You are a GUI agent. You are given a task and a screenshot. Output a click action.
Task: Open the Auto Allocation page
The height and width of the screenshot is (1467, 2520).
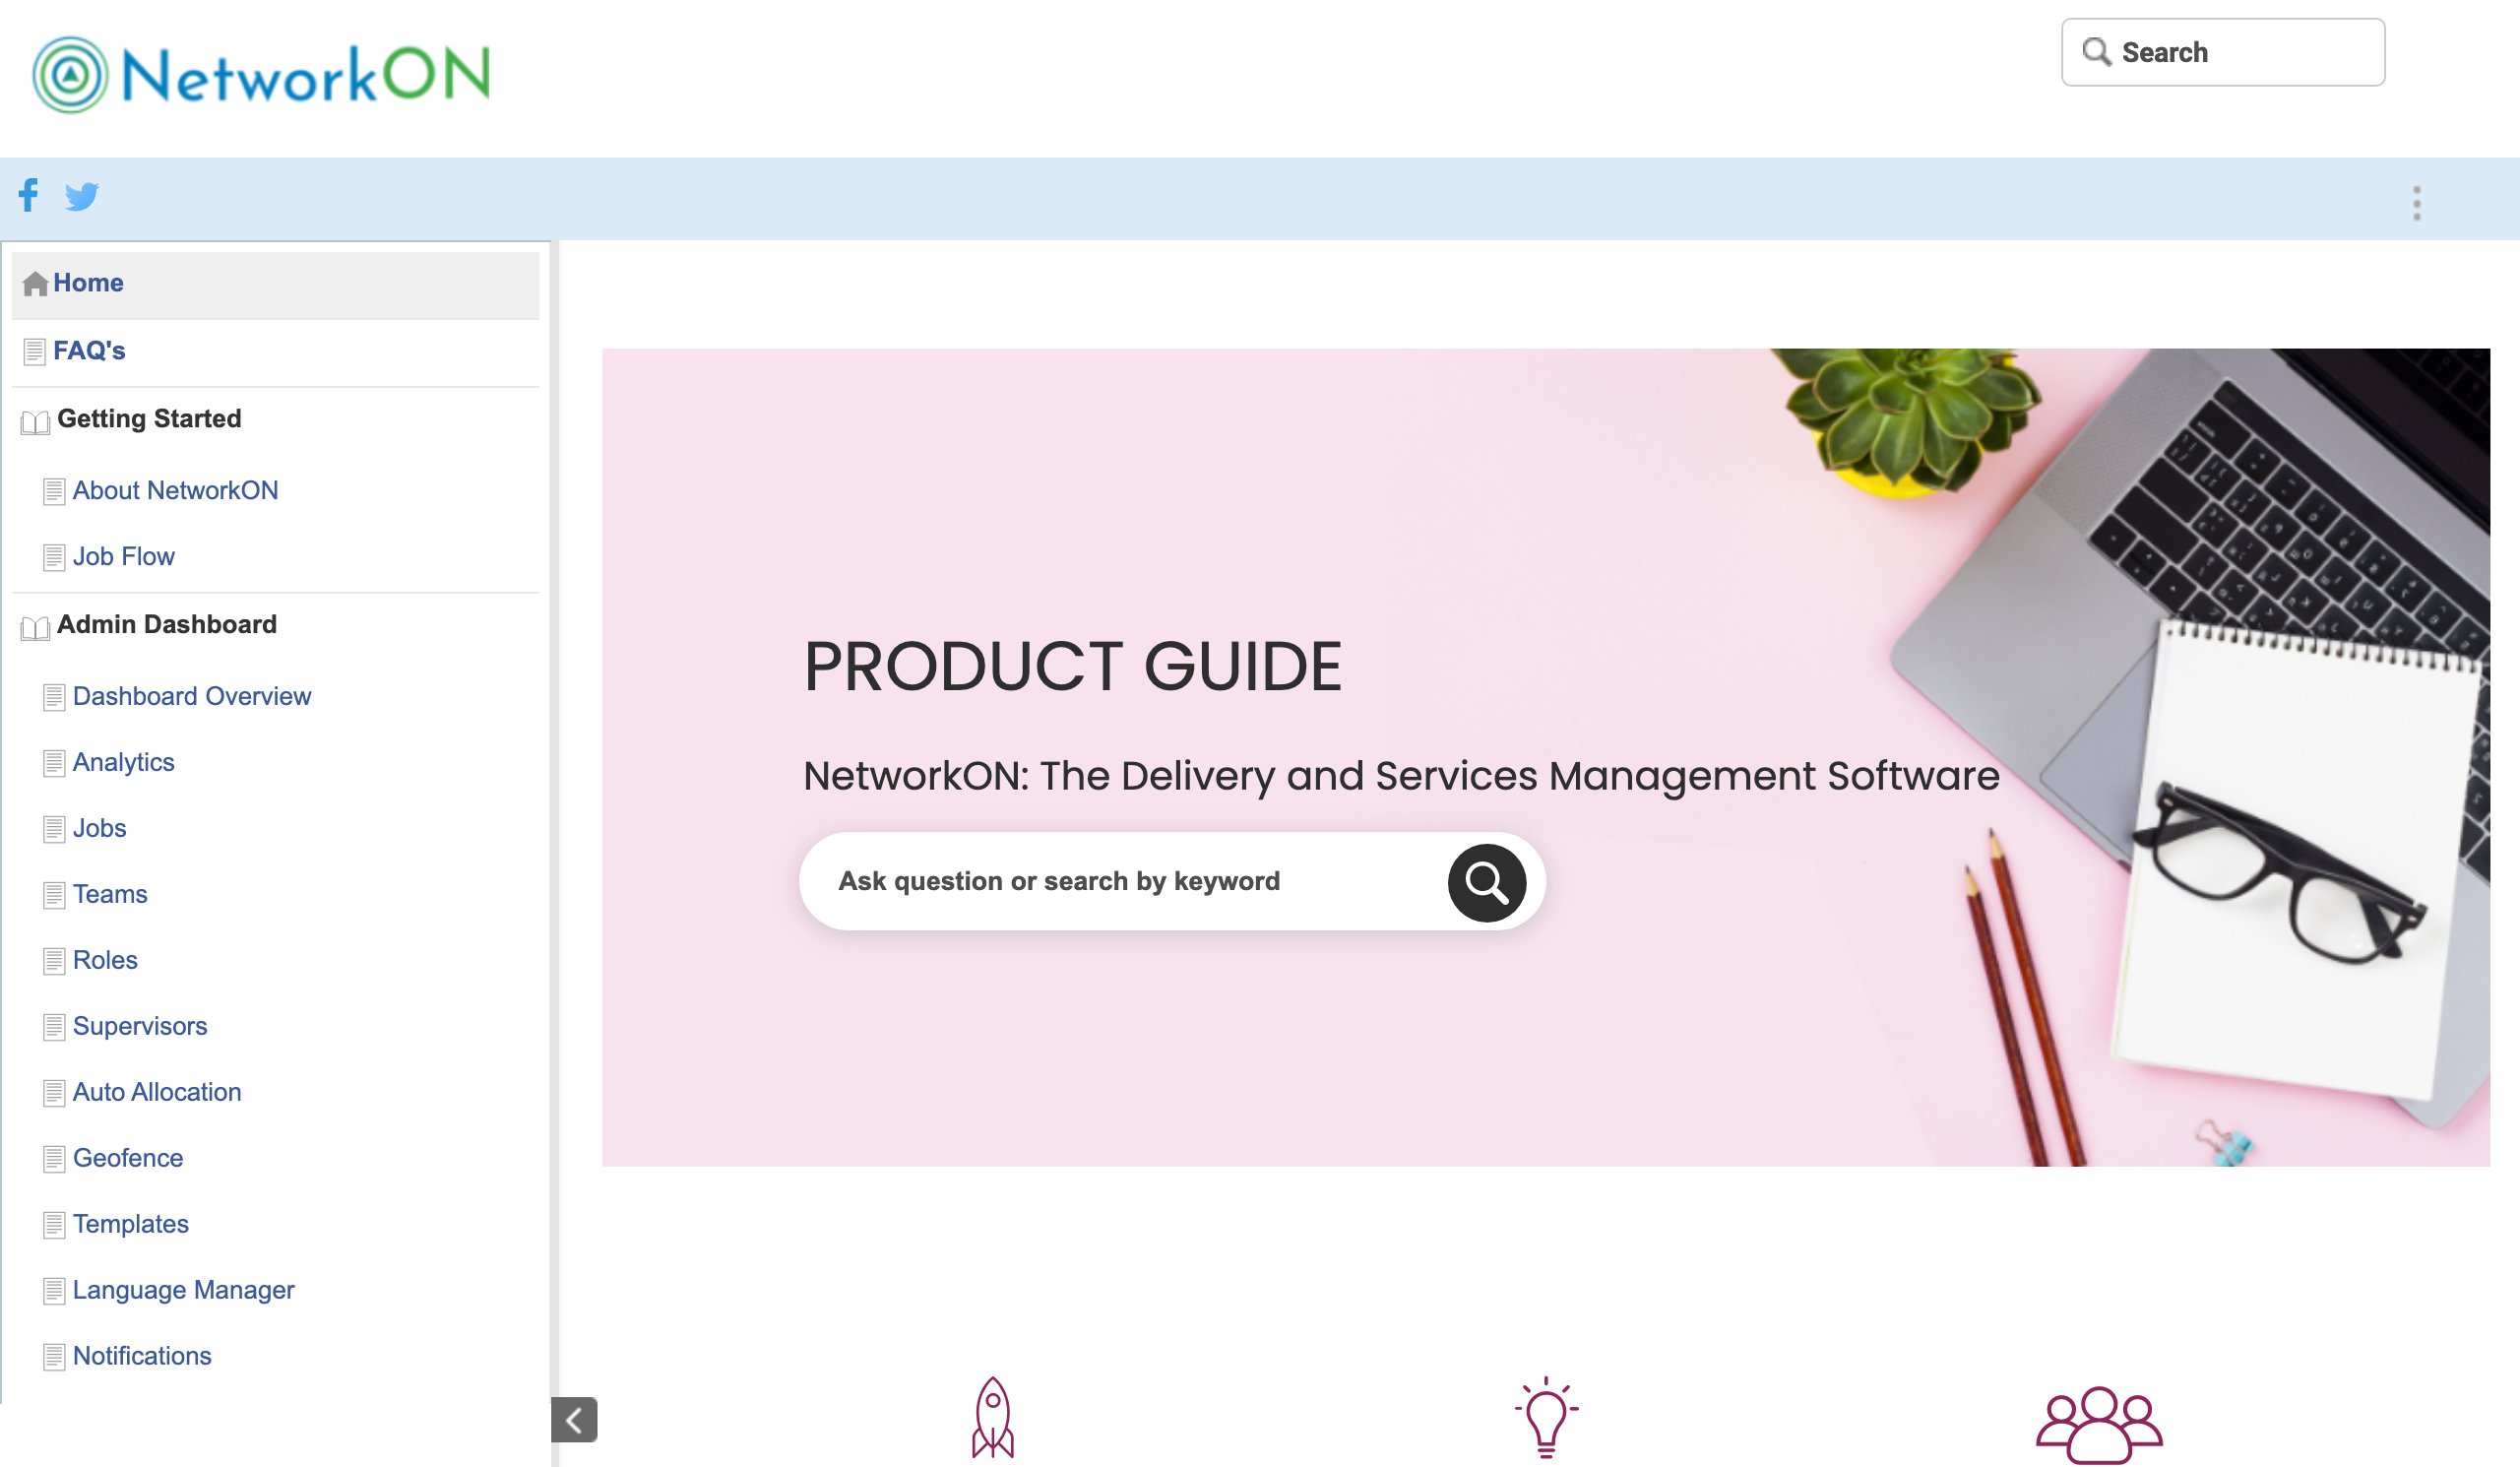[157, 1093]
